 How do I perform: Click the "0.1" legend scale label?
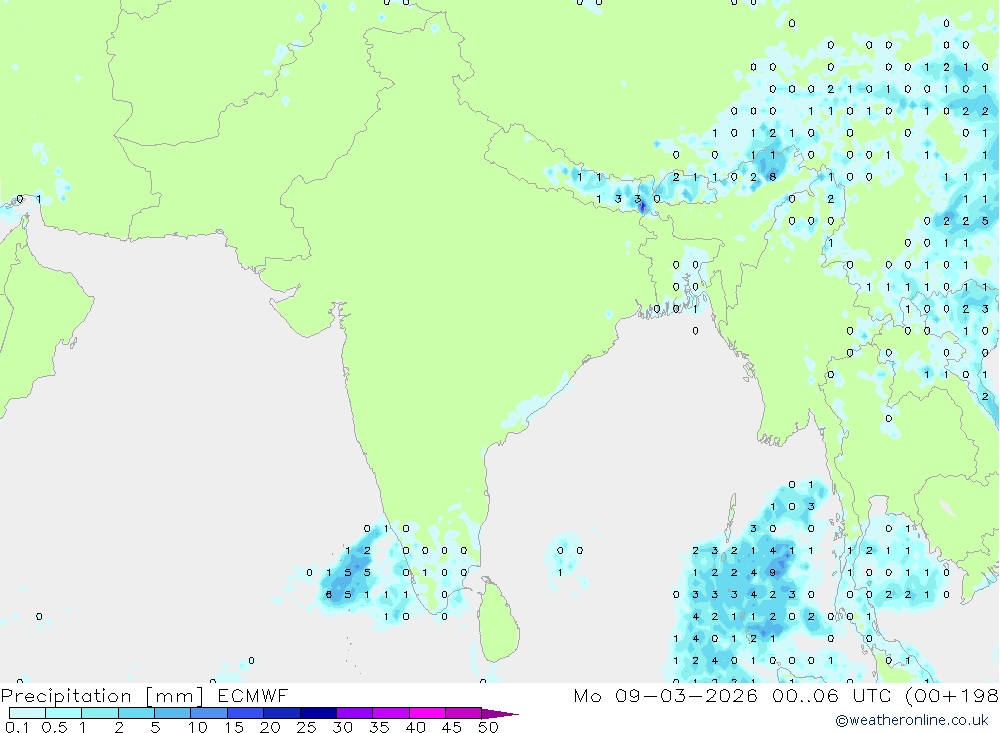click(x=17, y=727)
